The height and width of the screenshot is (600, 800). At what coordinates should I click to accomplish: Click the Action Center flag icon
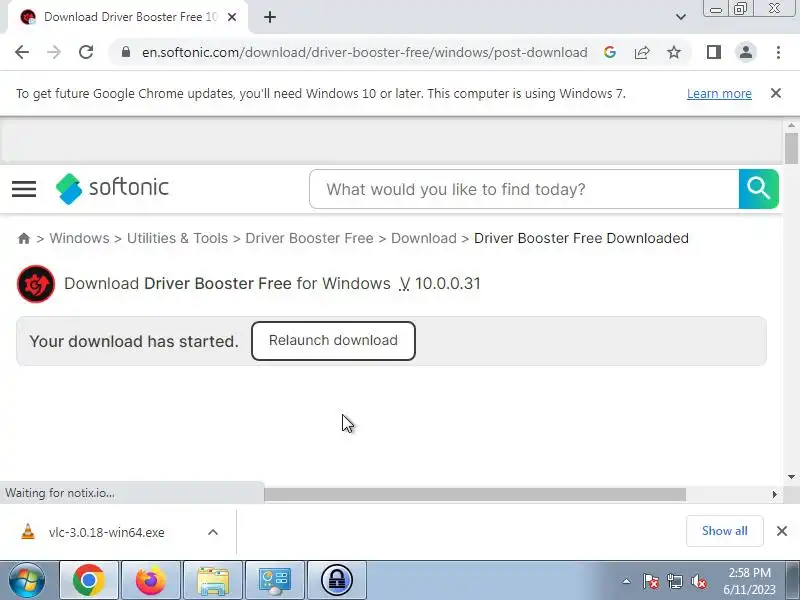[651, 581]
